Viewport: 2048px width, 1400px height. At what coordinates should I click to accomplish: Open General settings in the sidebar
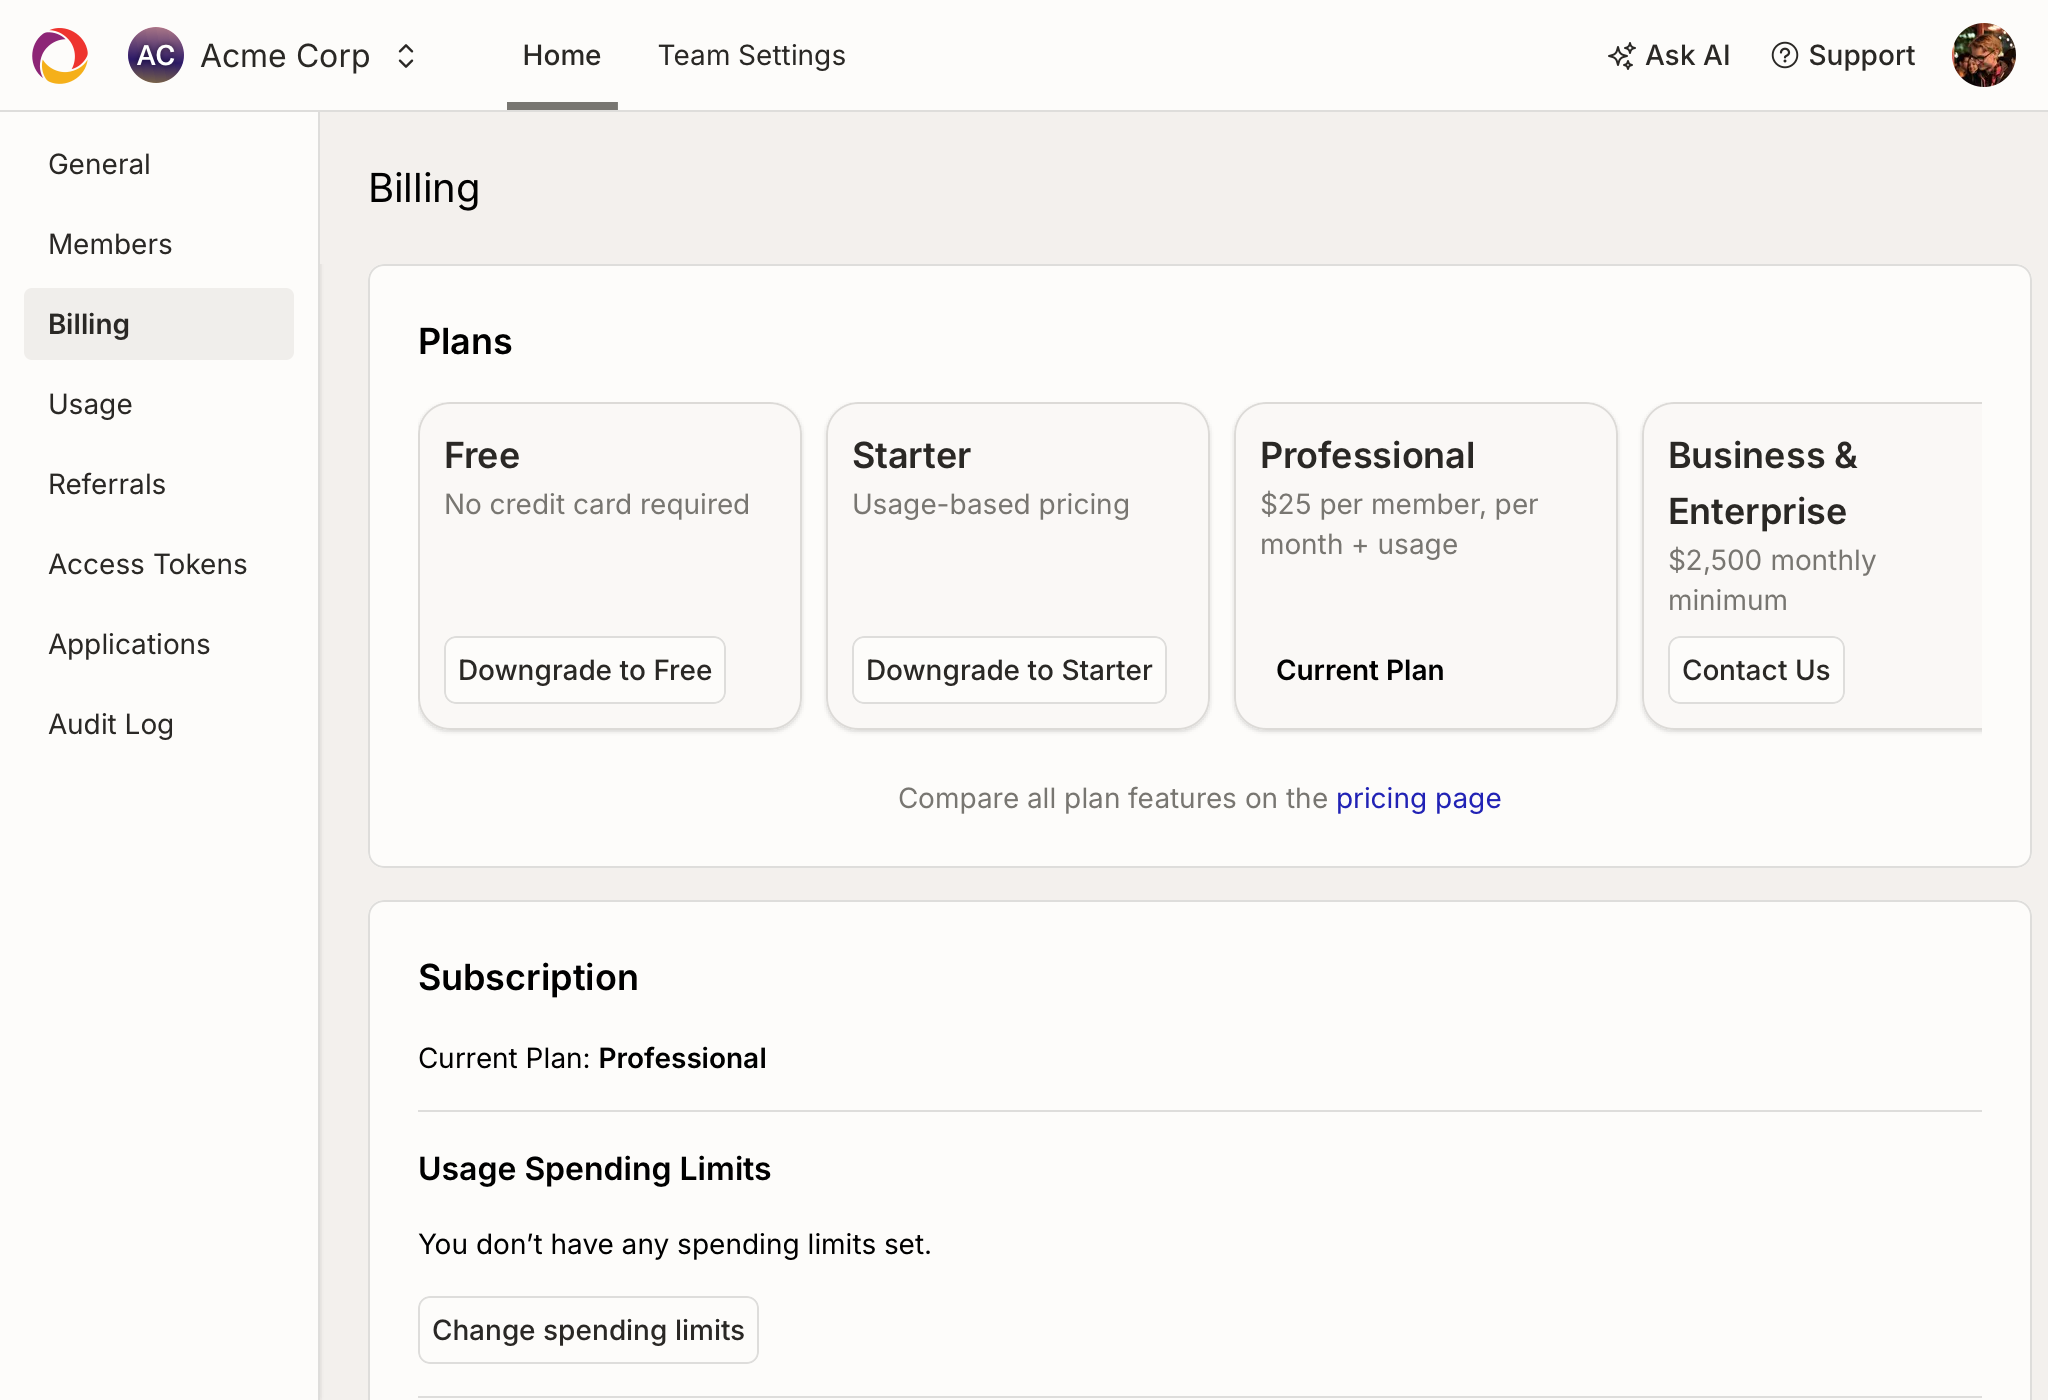pos(99,163)
